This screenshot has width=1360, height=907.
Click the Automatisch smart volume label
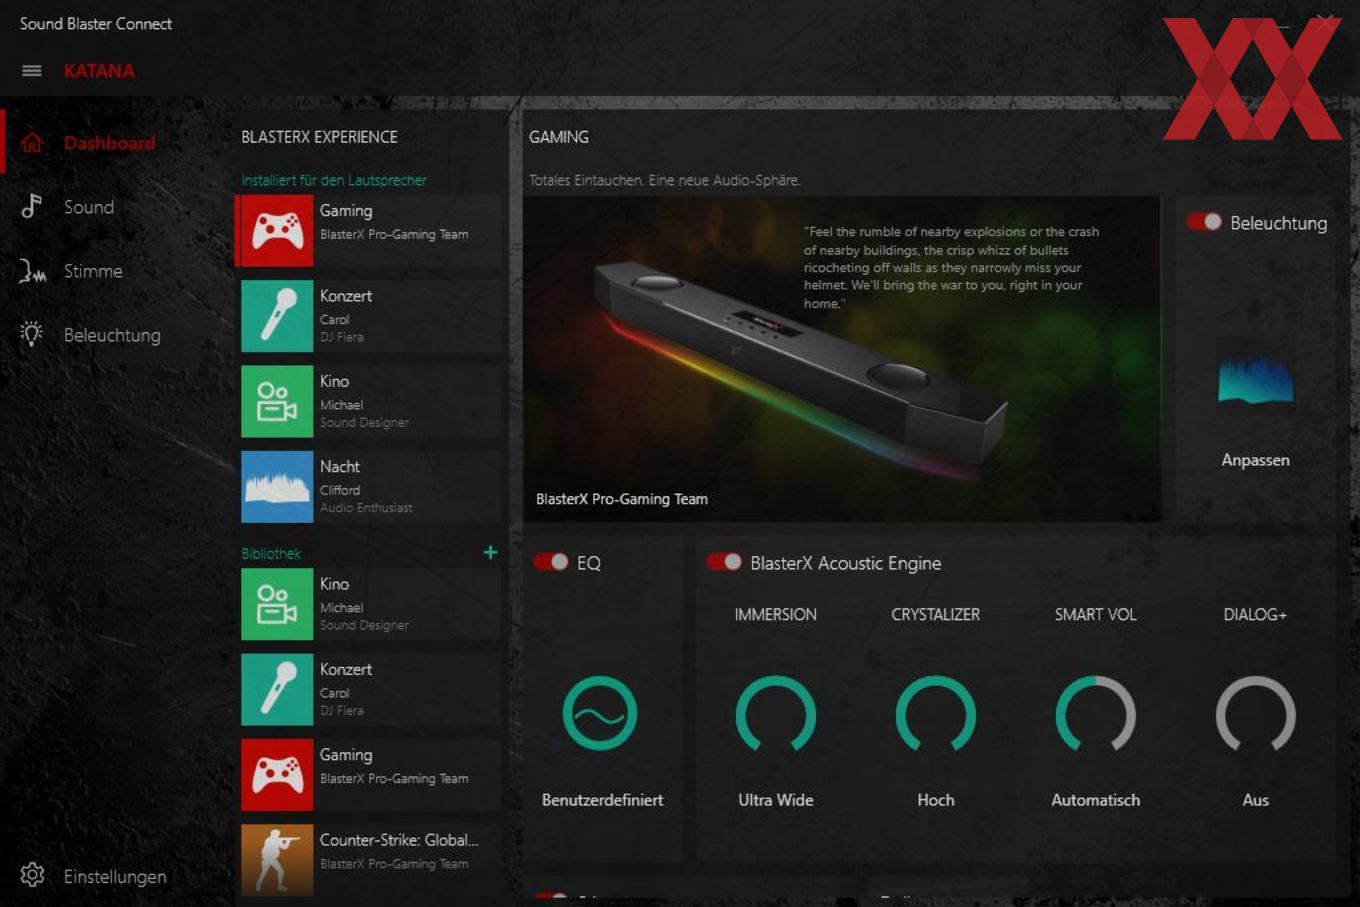[x=1096, y=800]
